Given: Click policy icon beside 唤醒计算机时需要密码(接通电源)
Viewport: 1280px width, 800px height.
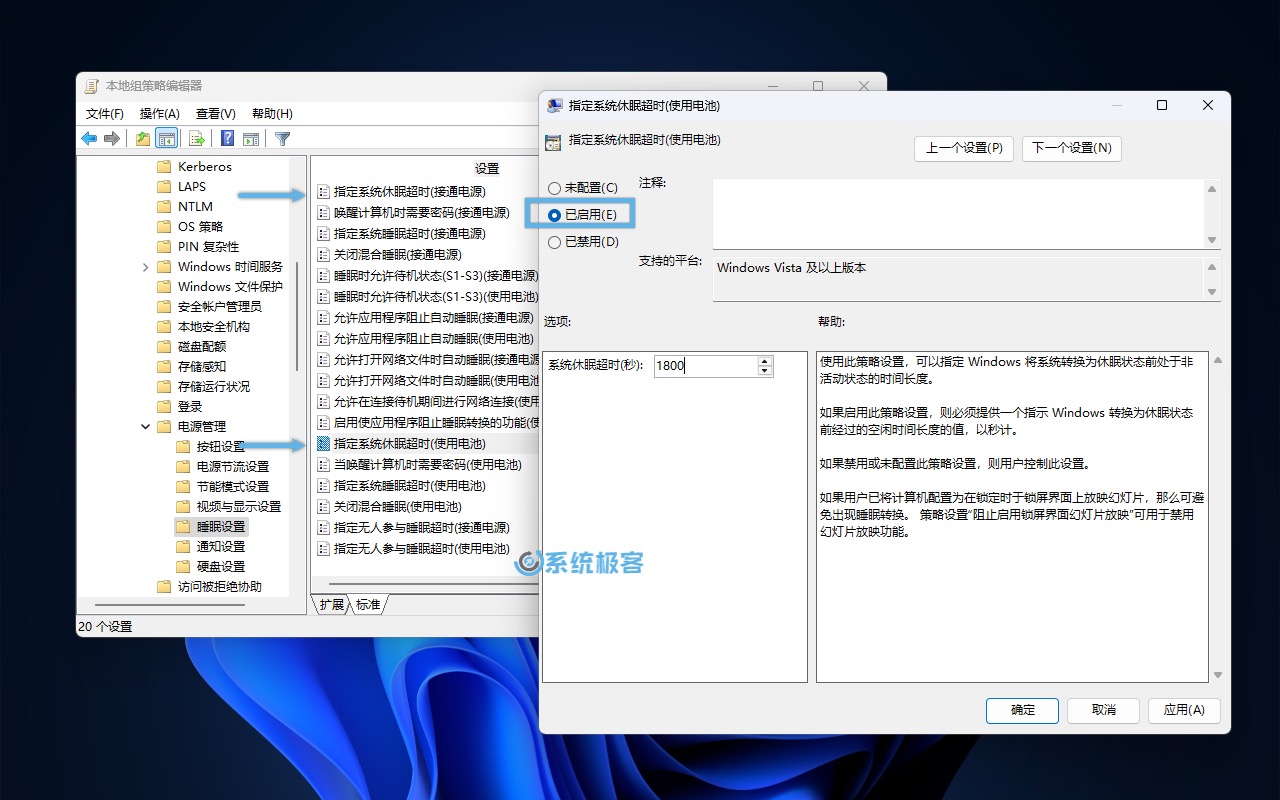Looking at the screenshot, I should (x=323, y=212).
